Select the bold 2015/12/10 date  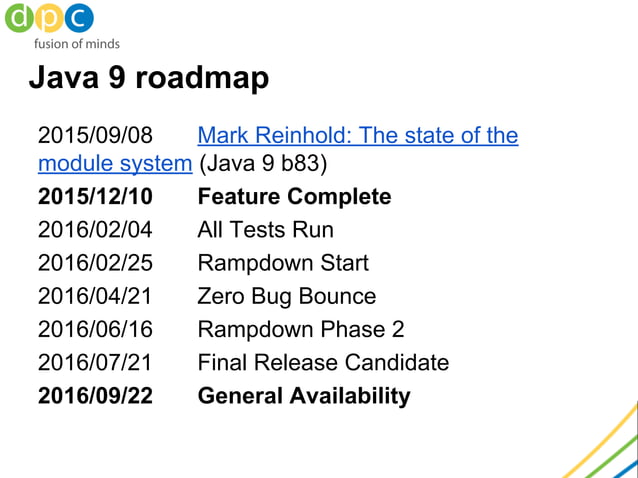(95, 196)
